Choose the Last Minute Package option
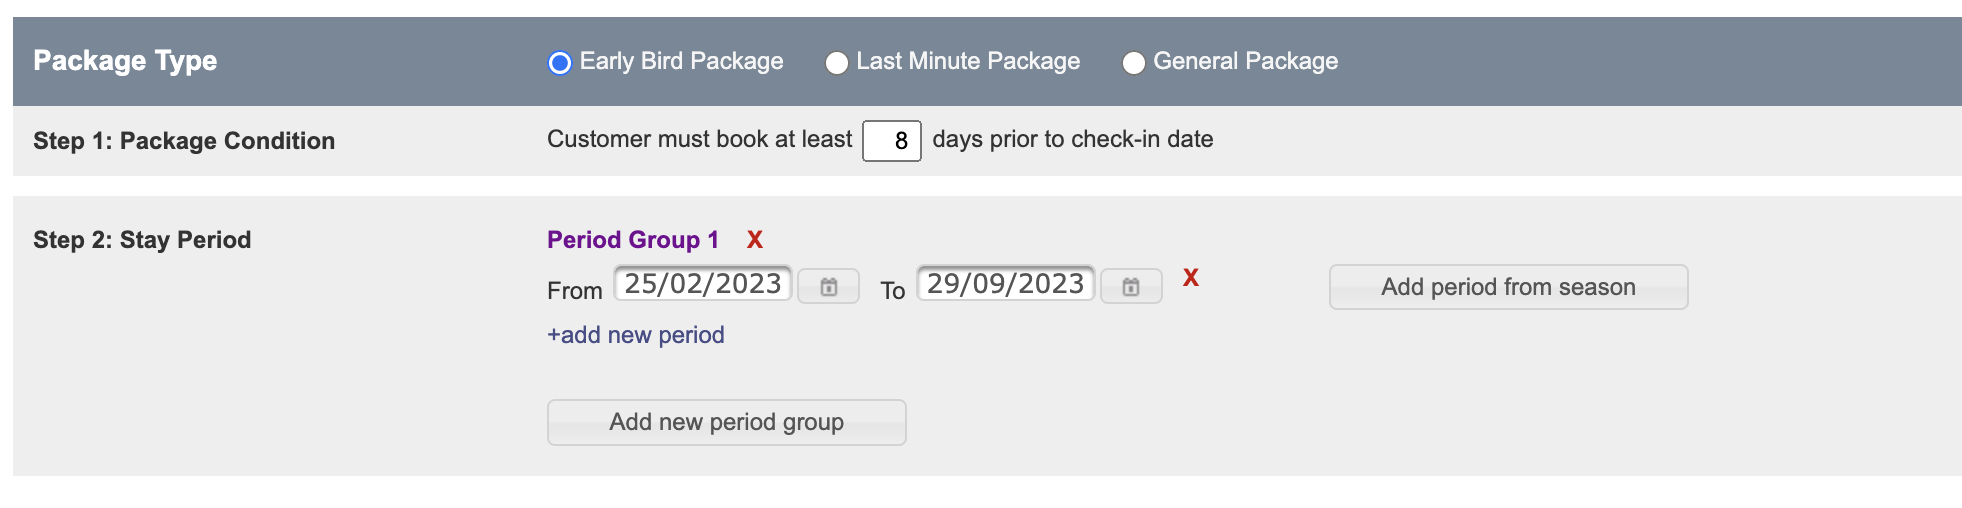This screenshot has width=1962, height=508. tap(836, 63)
